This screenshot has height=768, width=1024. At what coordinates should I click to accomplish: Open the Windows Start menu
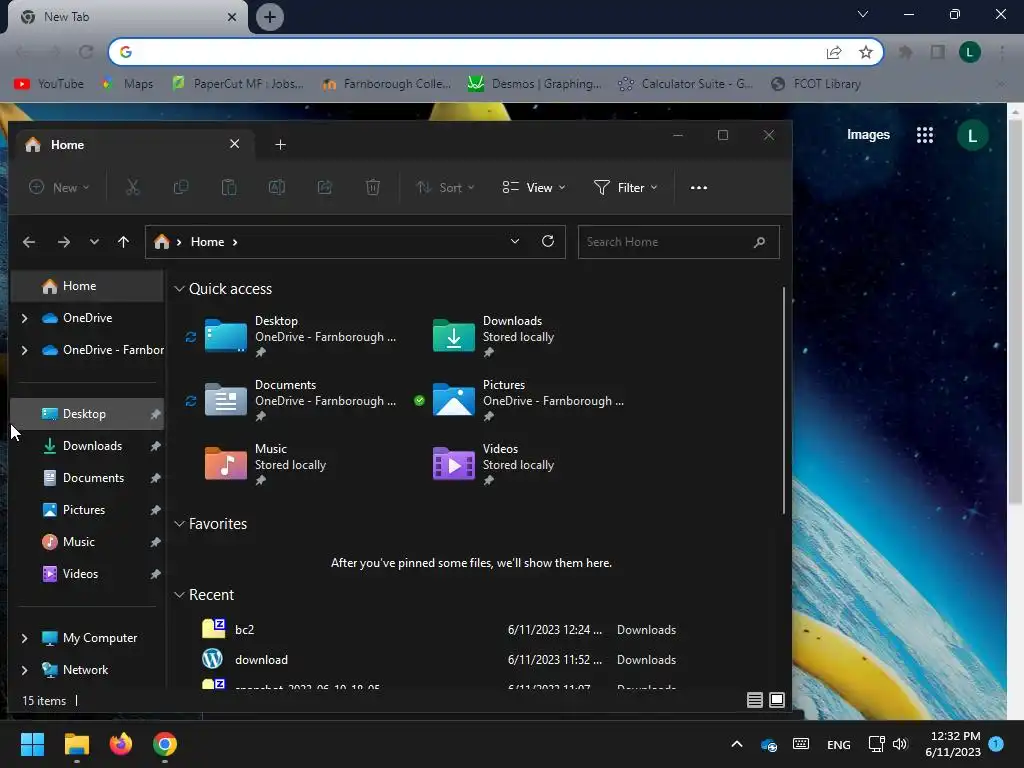tap(32, 744)
